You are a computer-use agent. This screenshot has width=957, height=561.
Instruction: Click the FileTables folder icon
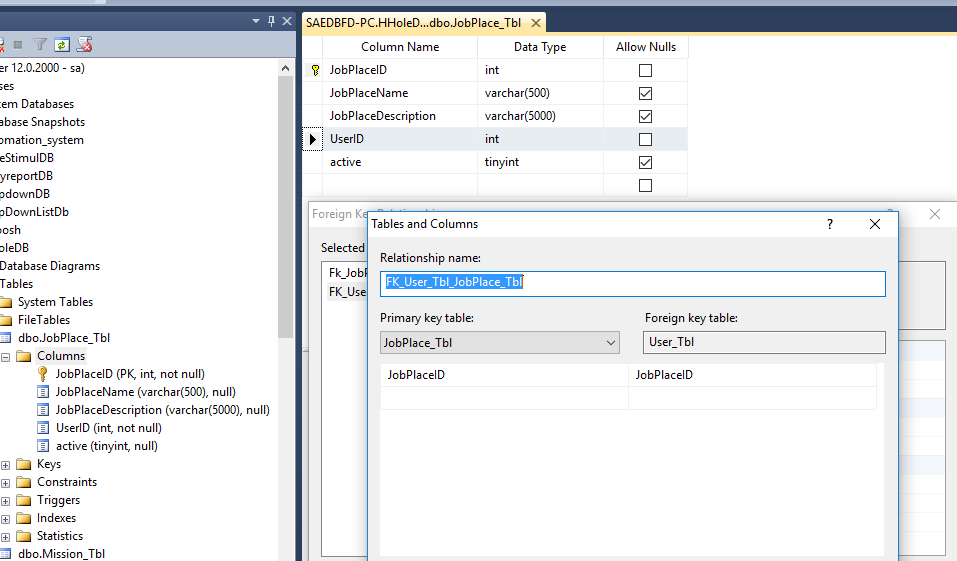pyautogui.click(x=6, y=320)
